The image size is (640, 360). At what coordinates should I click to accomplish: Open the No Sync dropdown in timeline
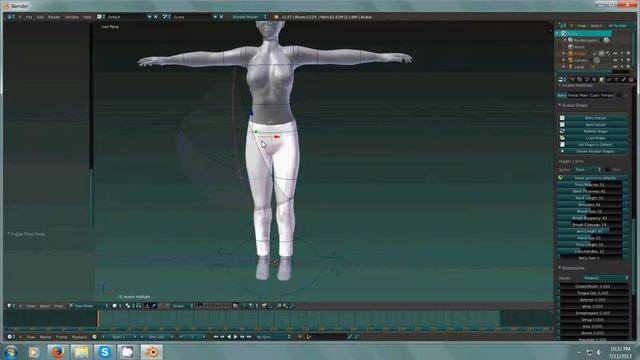[x=273, y=337]
